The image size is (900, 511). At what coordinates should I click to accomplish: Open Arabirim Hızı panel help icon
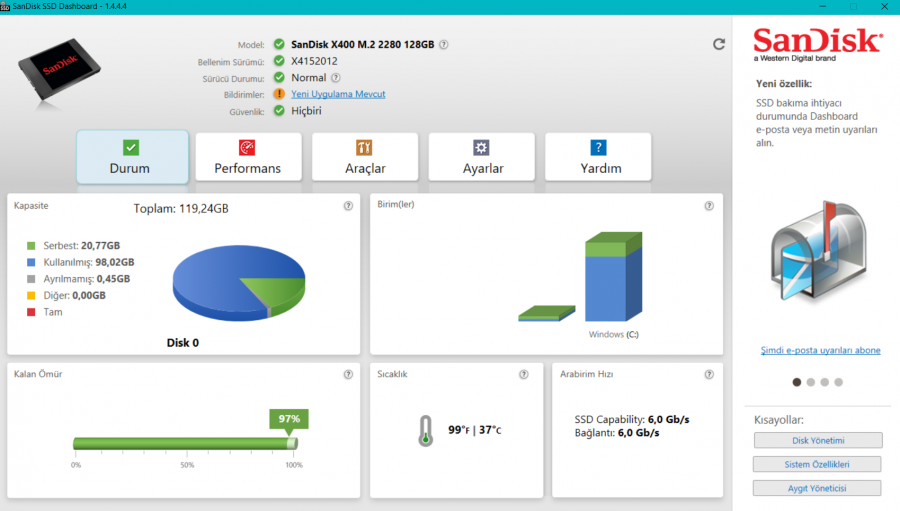709,374
